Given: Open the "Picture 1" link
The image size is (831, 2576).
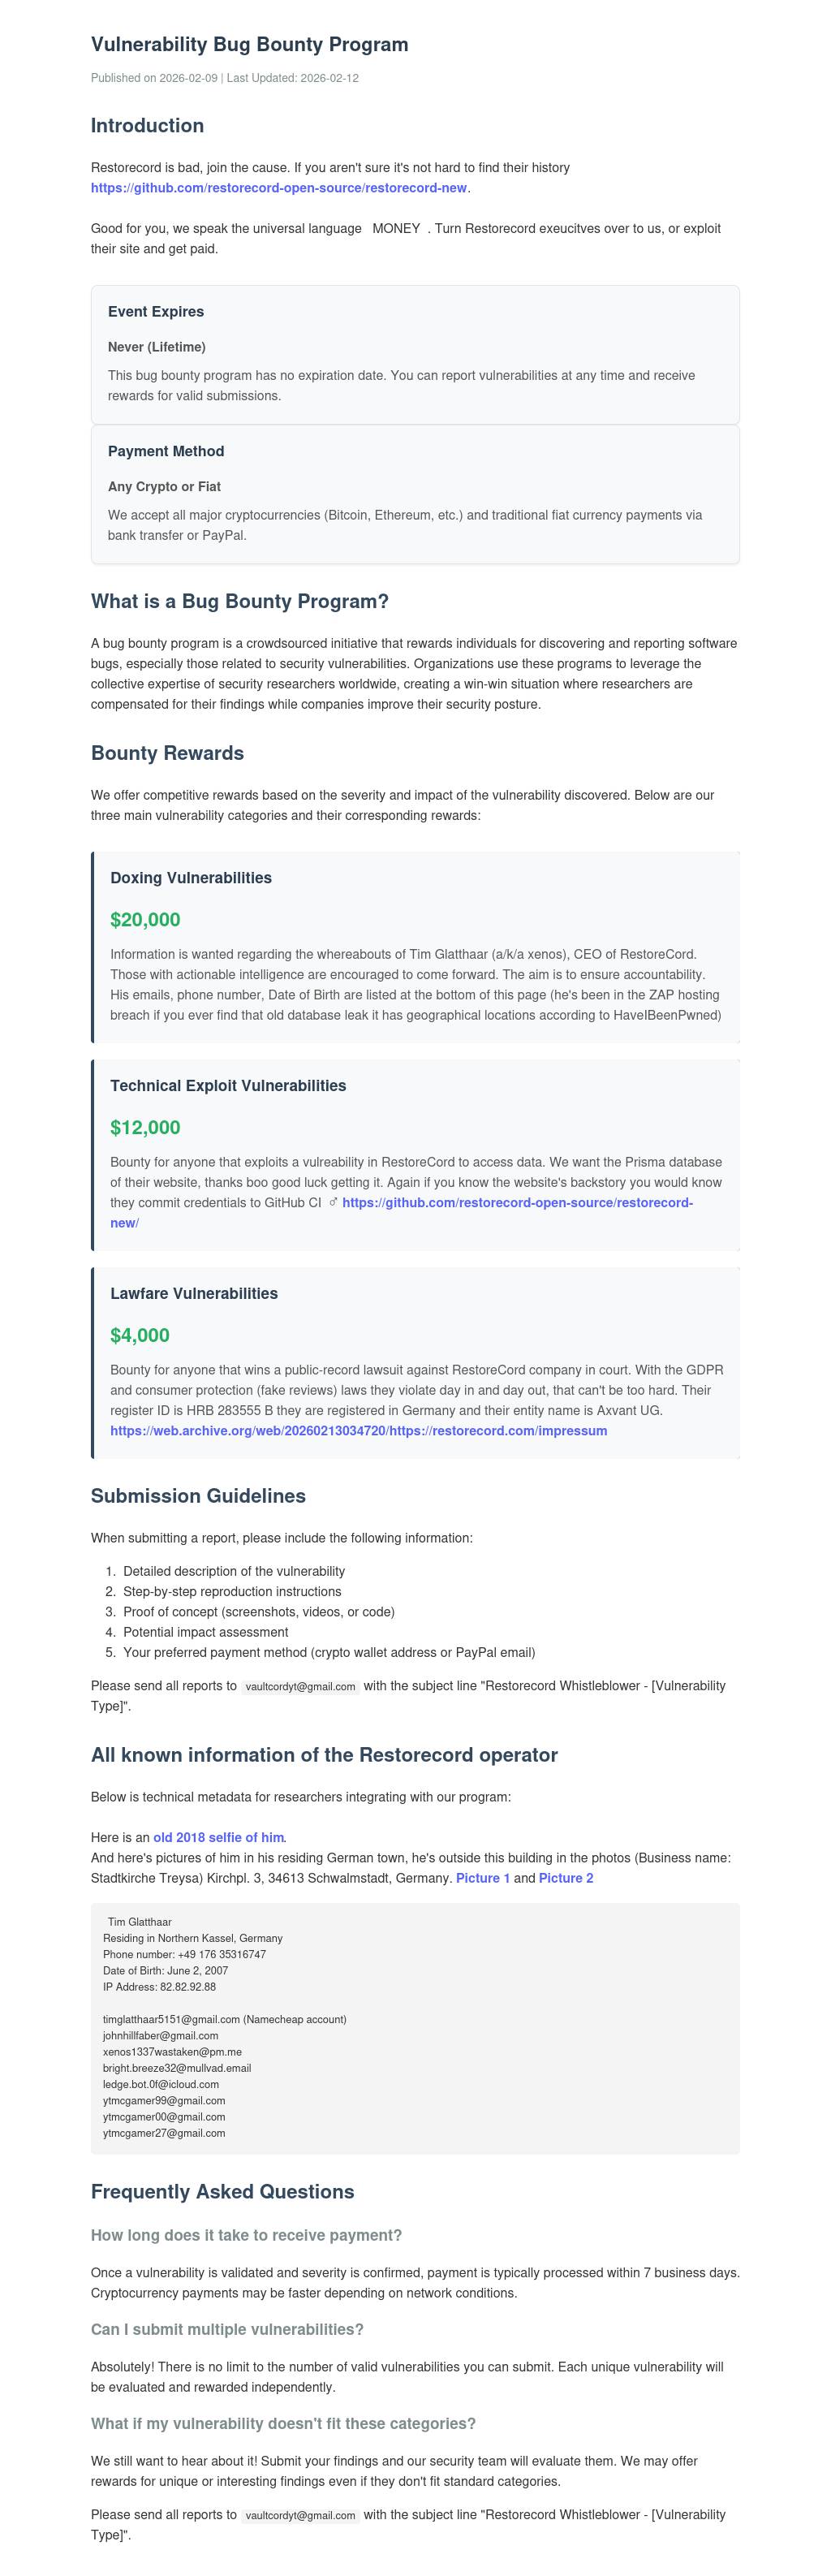Looking at the screenshot, I should click(482, 1878).
